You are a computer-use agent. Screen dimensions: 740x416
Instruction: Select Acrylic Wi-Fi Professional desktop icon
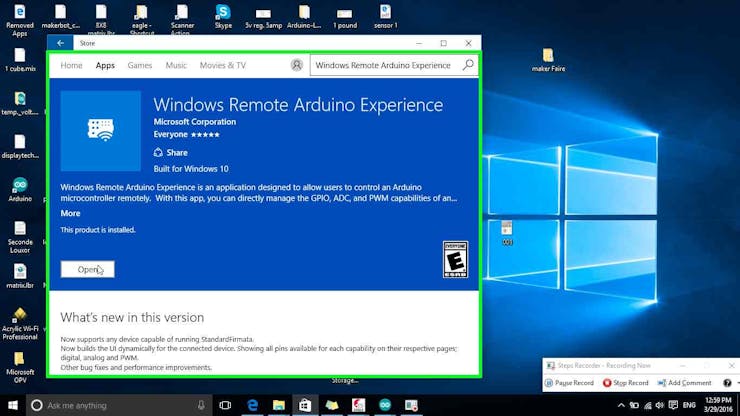(x=20, y=324)
